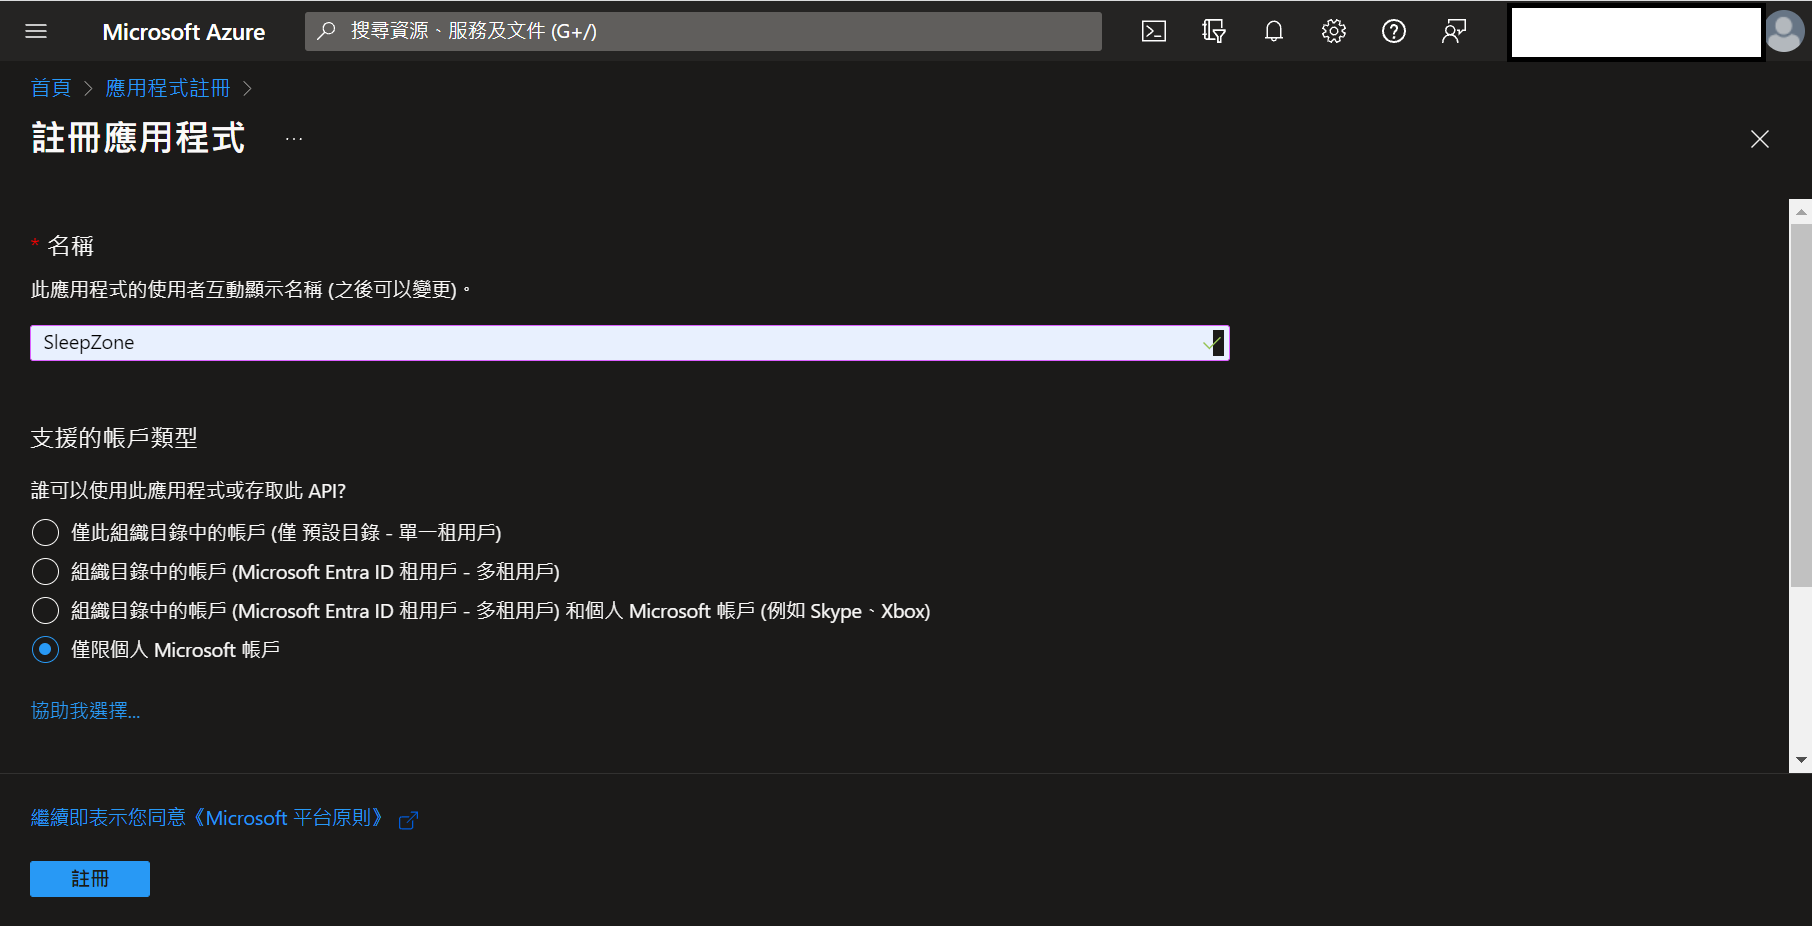This screenshot has height=926, width=1812.
Task: Click the search magnifier icon
Action: (x=326, y=31)
